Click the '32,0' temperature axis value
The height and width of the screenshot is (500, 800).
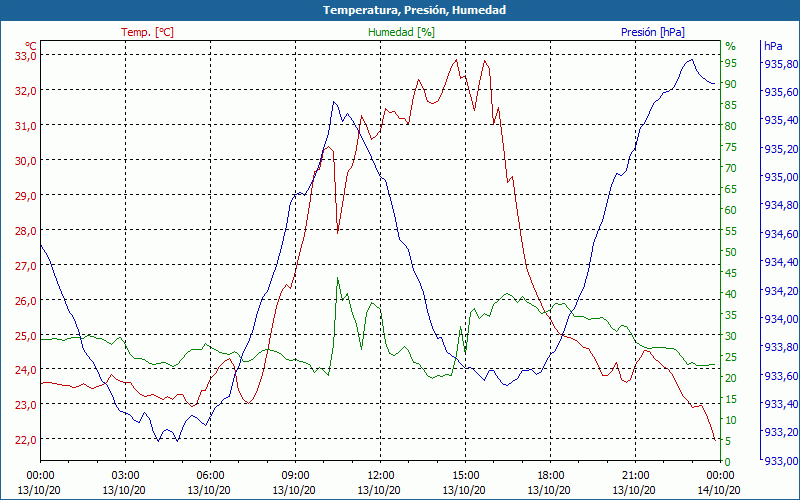tap(26, 91)
